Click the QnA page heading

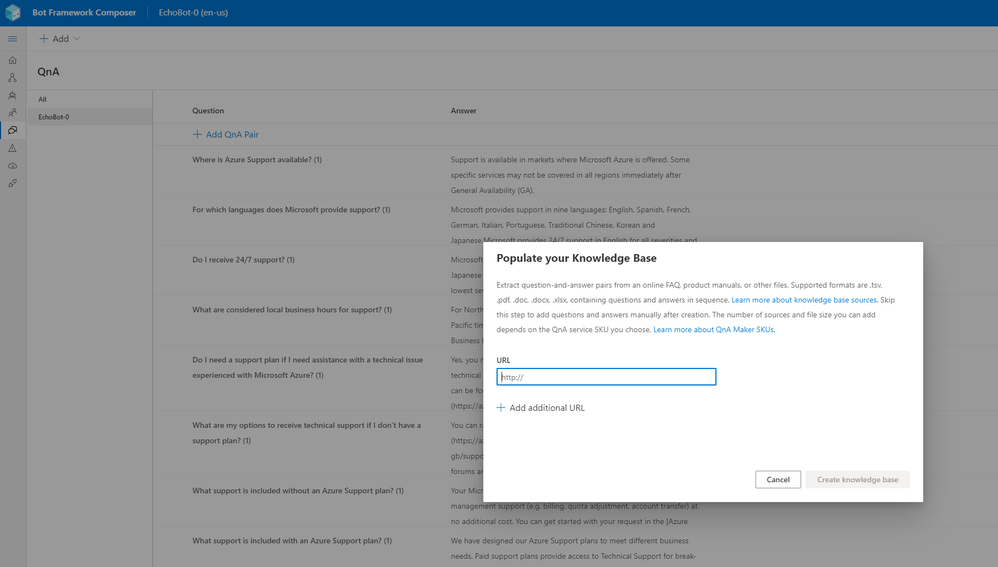pyautogui.click(x=48, y=72)
